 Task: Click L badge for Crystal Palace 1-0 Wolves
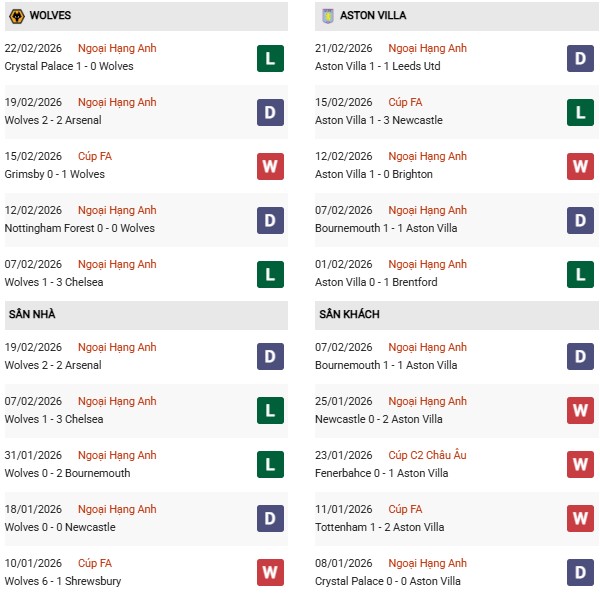(270, 59)
